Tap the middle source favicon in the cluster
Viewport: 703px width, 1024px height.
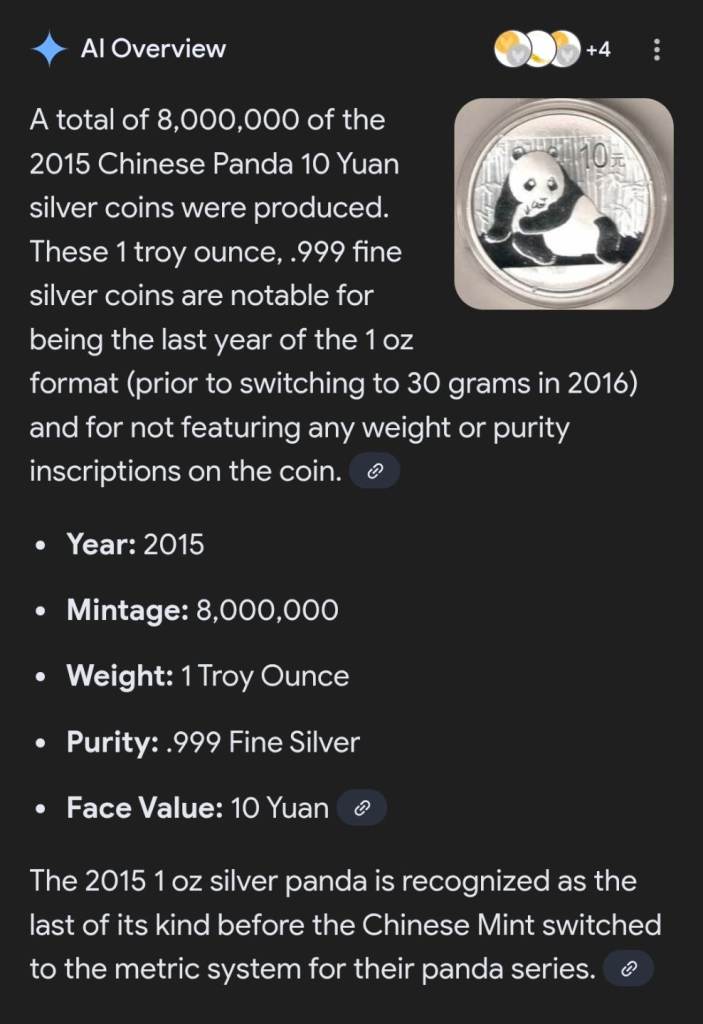click(538, 48)
